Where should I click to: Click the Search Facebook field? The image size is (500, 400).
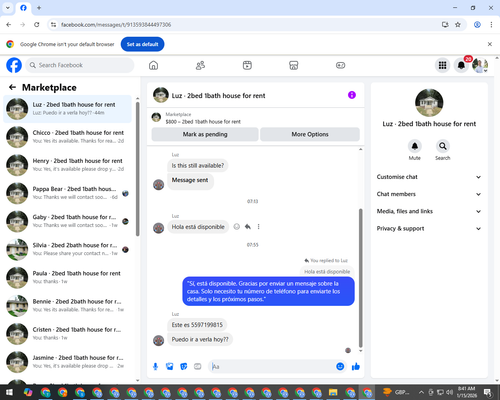pos(80,65)
